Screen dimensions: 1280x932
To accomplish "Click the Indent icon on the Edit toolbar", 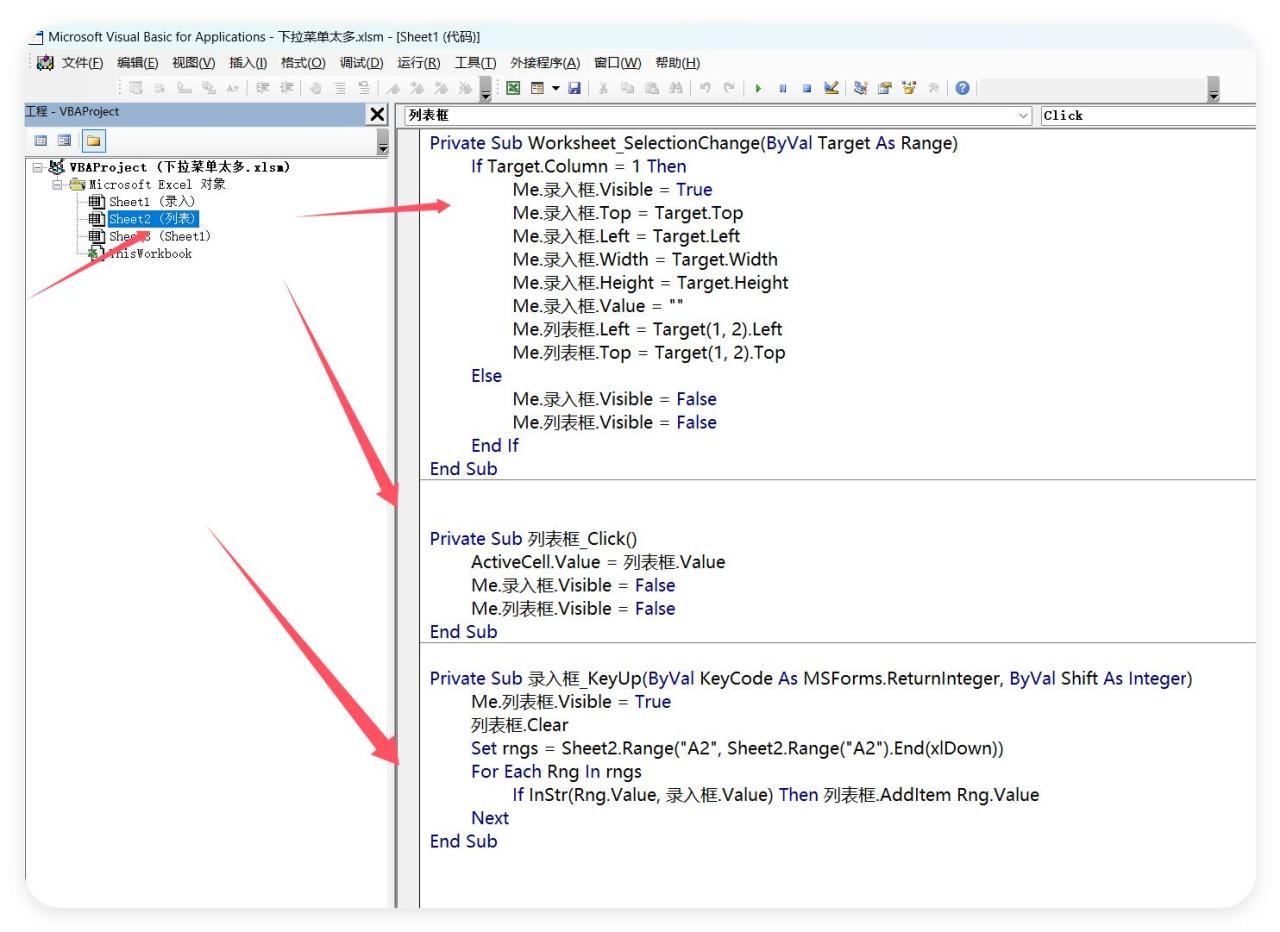I will (262, 88).
